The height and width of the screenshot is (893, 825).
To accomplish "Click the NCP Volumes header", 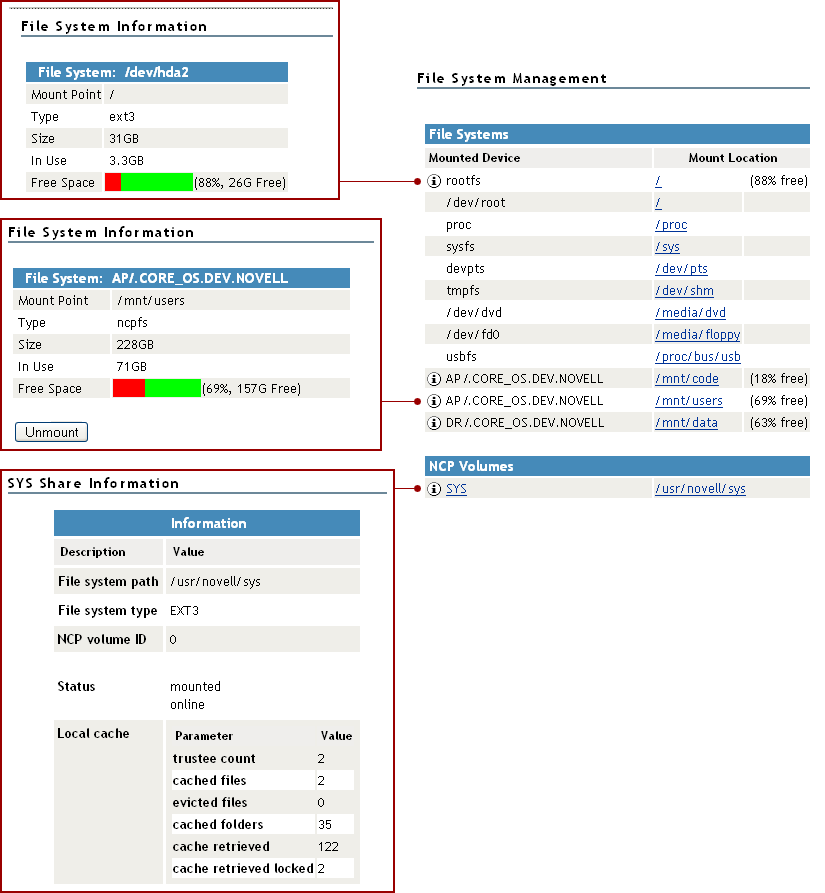I will 617,466.
